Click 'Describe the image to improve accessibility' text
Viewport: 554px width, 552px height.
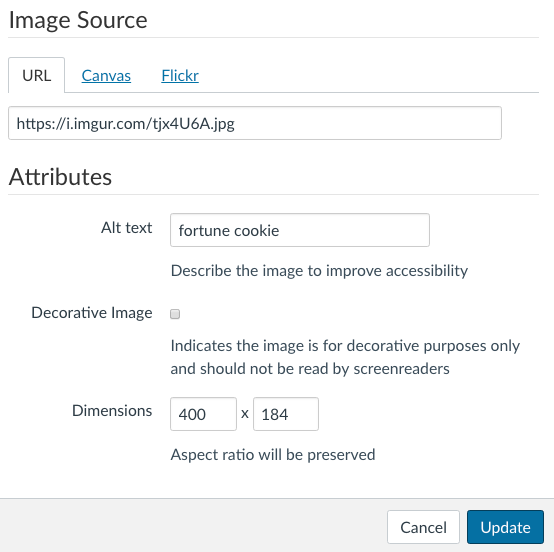pos(319,271)
